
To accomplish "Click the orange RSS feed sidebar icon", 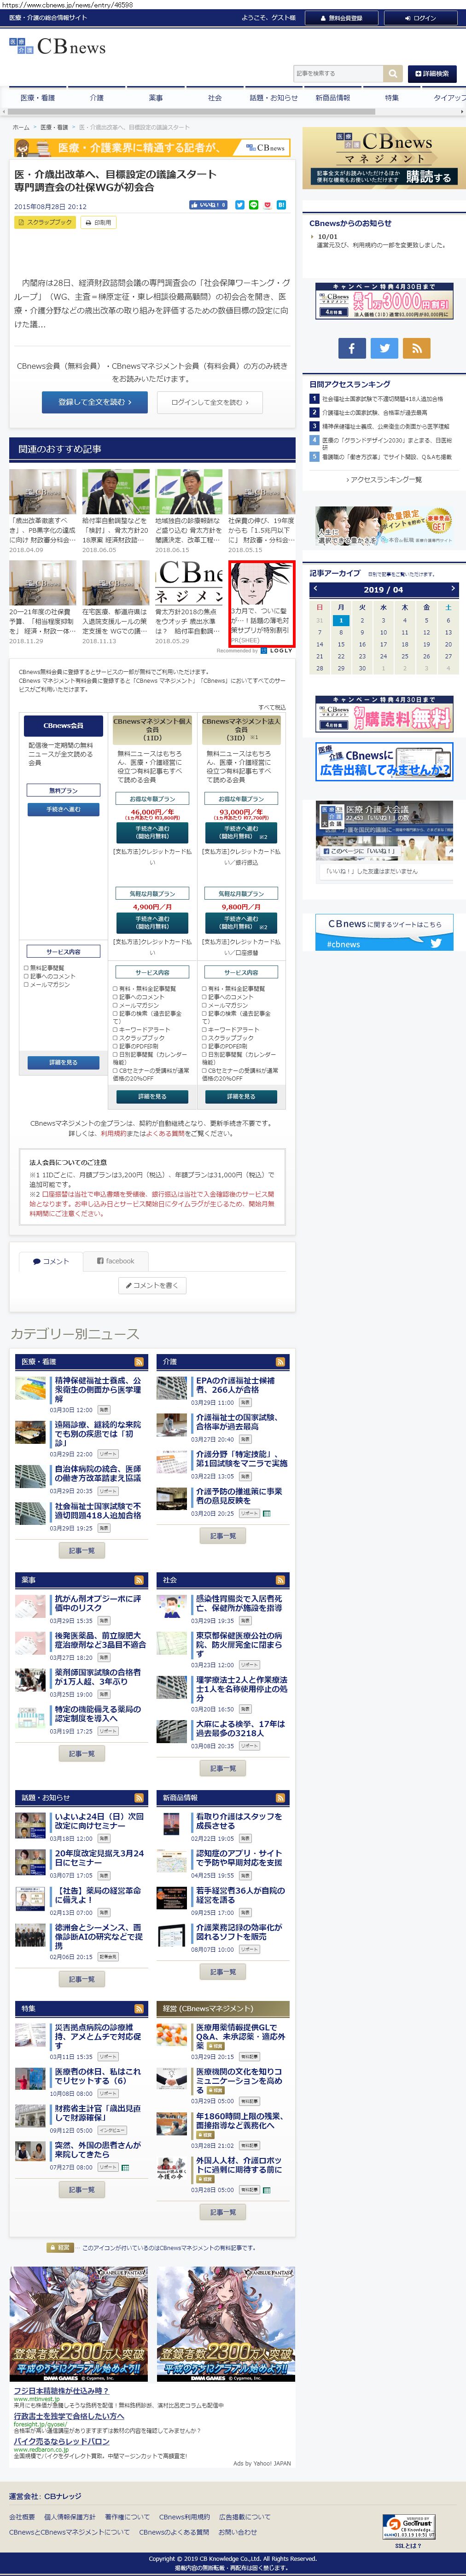I will 417,348.
